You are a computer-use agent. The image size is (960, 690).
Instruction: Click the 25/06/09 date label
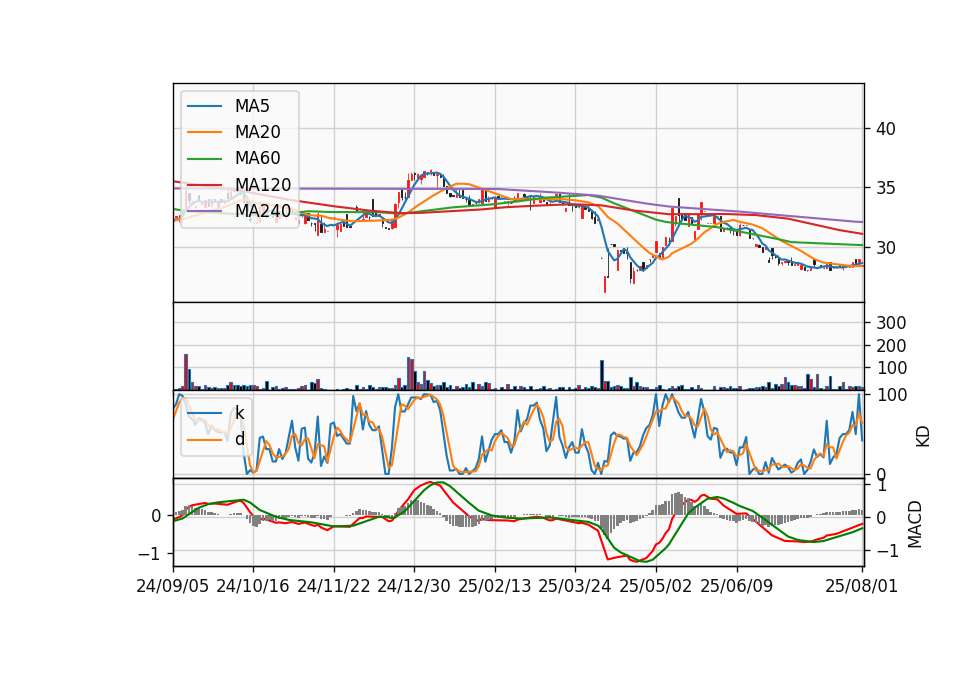(737, 586)
